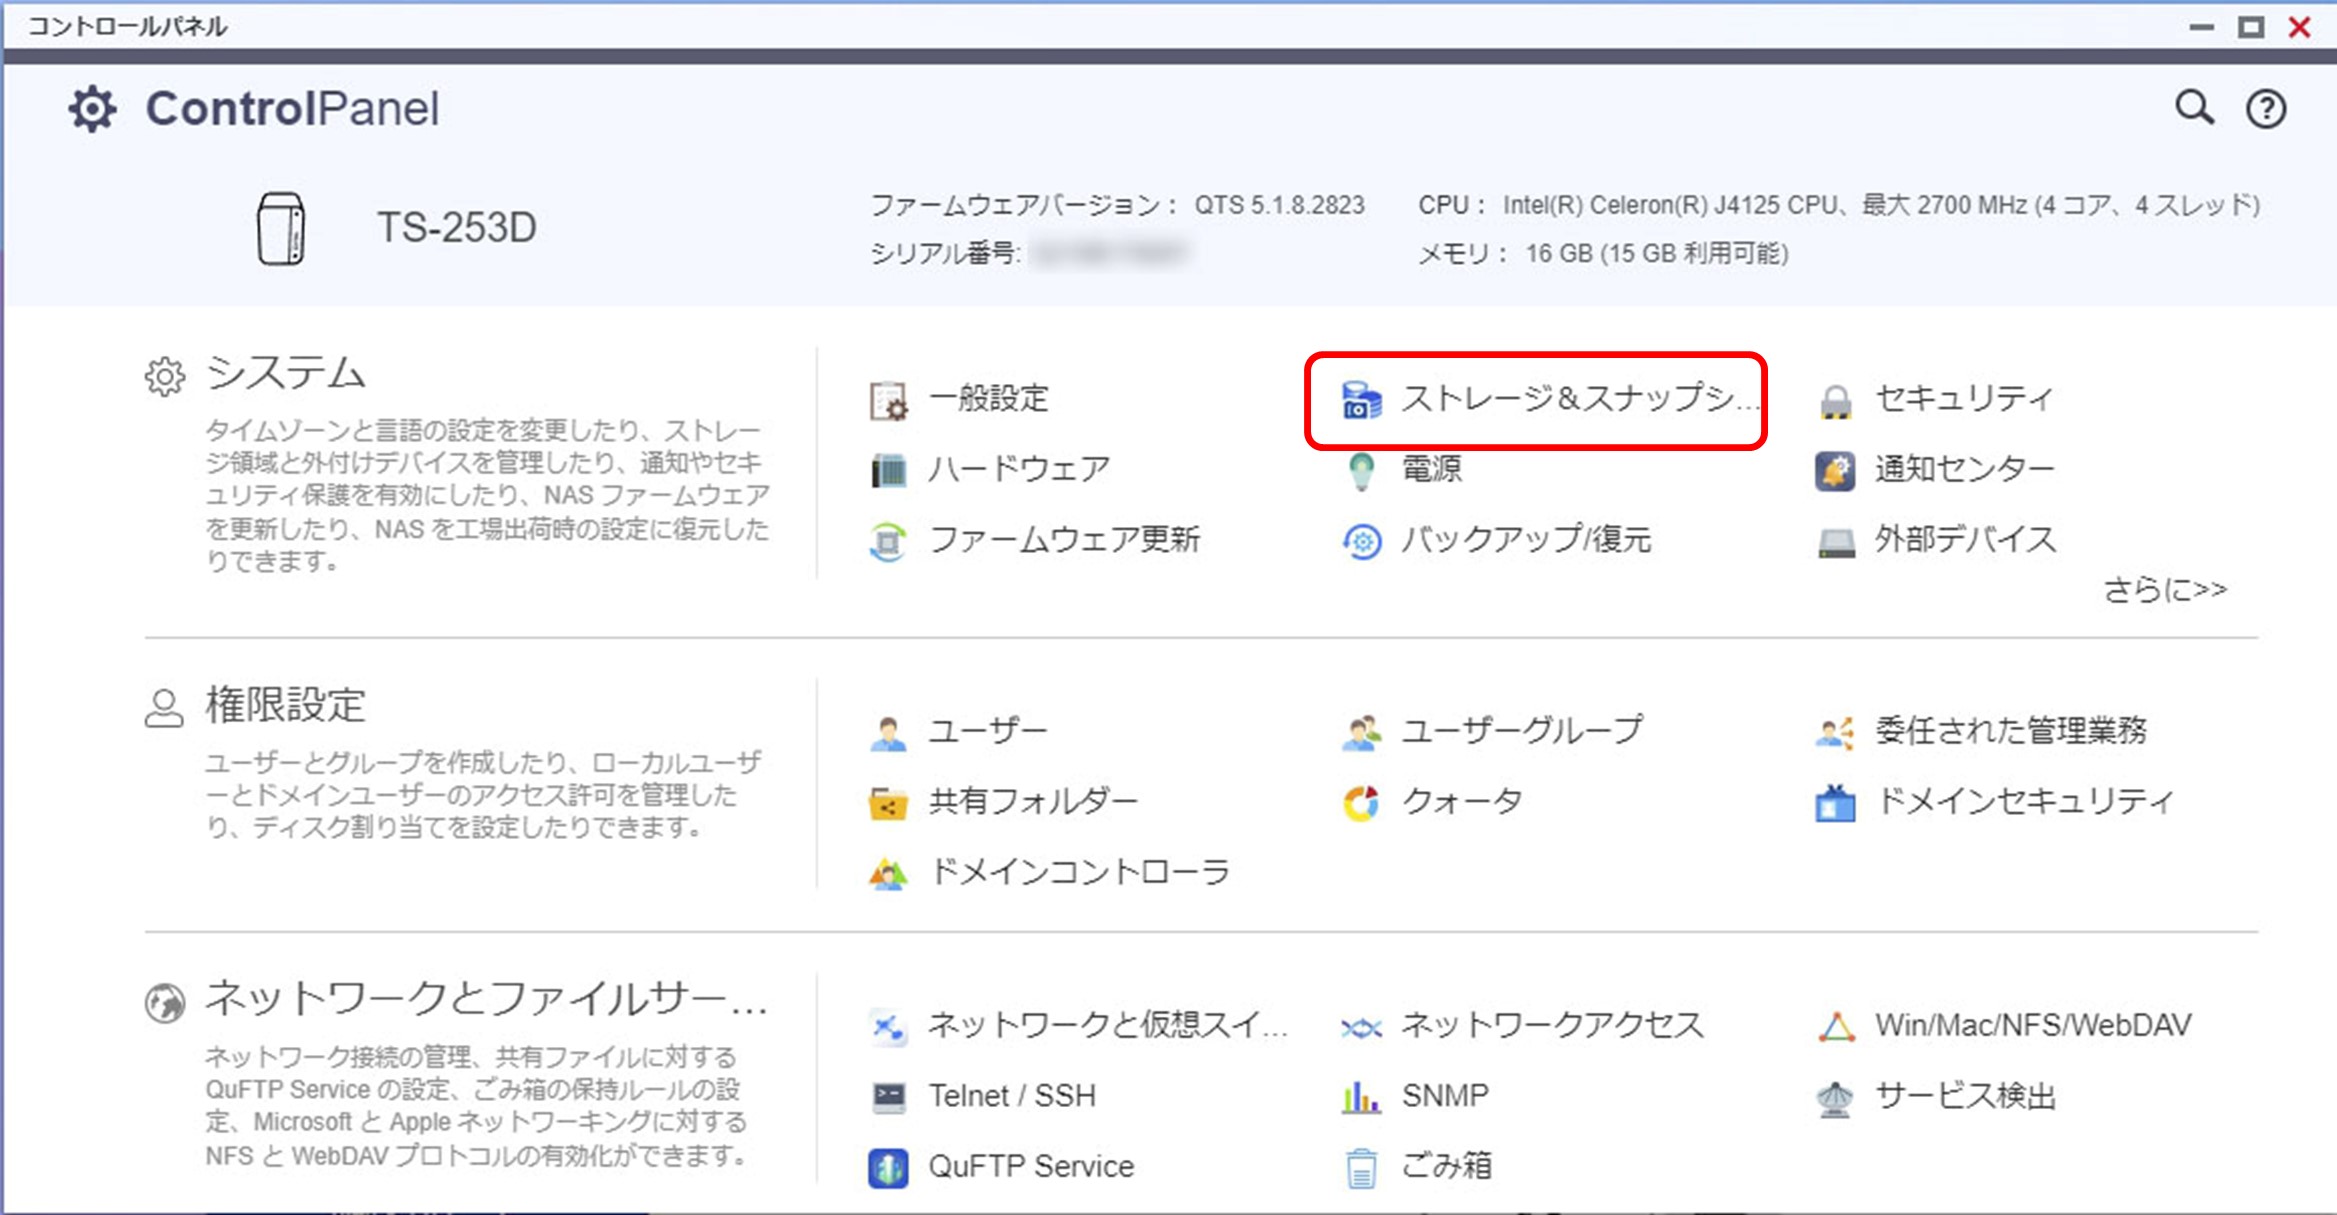This screenshot has height=1215, width=2337.
Task: Click the 一般設定 settings icon
Action: point(888,400)
